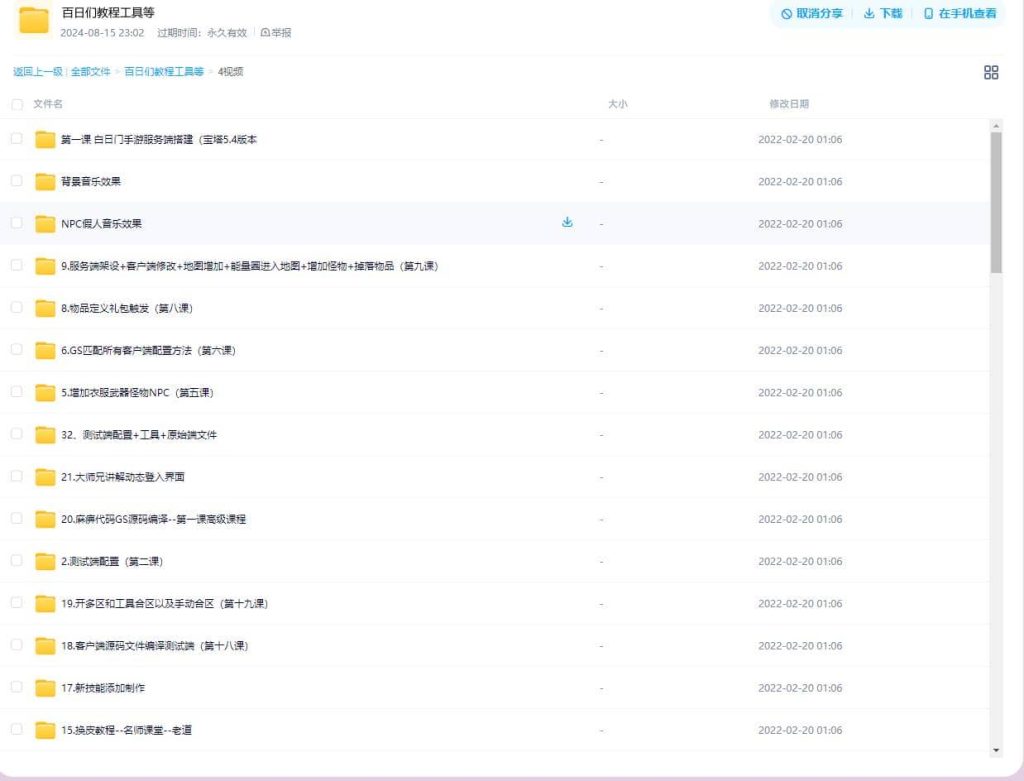
Task: Click folder icon of 17.新技能添加制作
Action: pyautogui.click(x=45, y=688)
